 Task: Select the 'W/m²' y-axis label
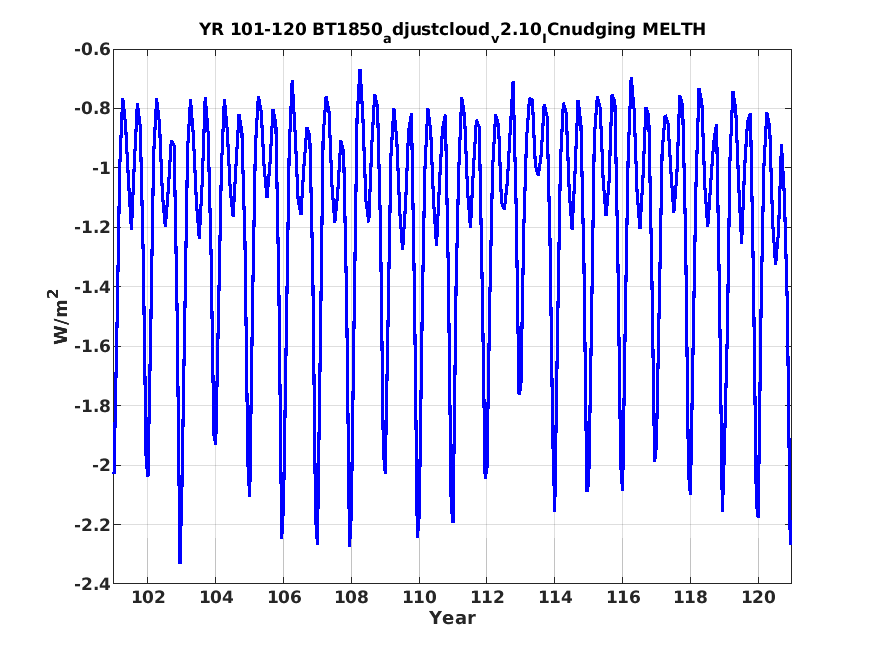(x=59, y=316)
